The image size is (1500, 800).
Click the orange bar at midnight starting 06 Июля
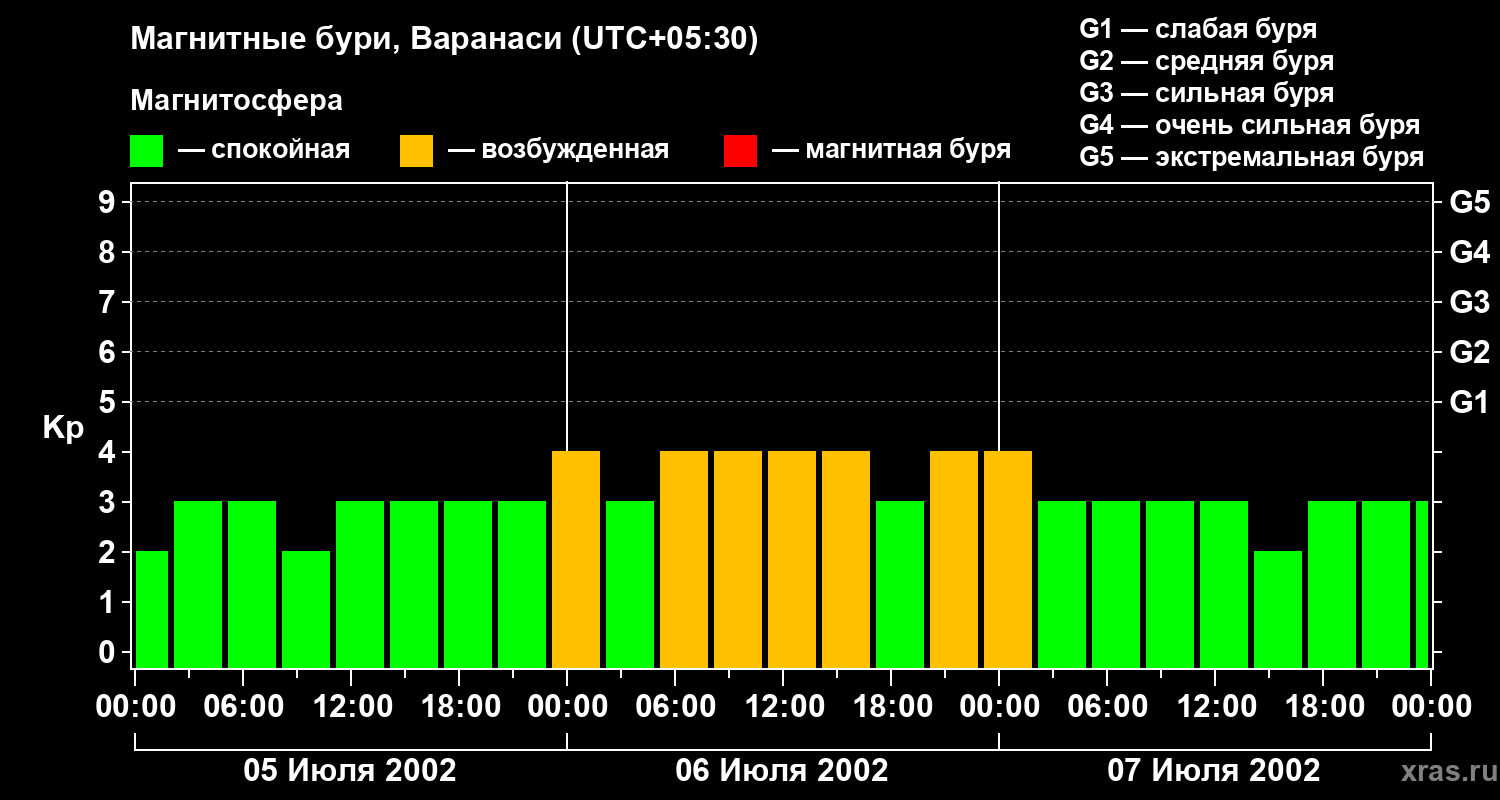[x=576, y=559]
